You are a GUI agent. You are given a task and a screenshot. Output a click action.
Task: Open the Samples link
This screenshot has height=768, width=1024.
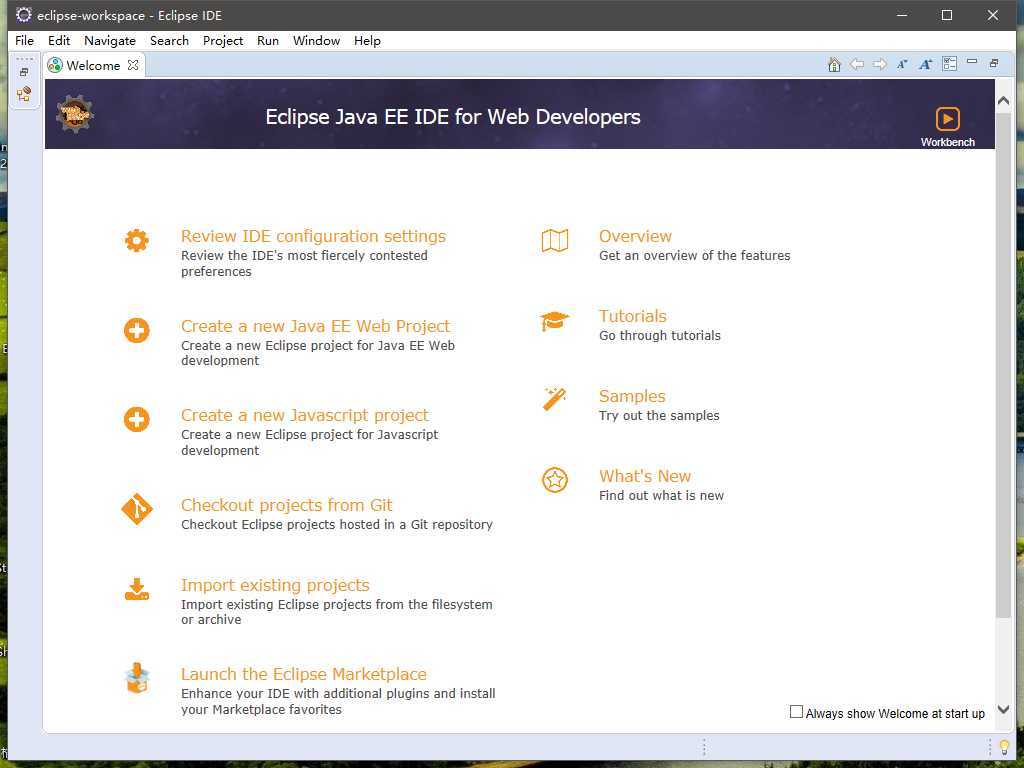pyautogui.click(x=632, y=396)
